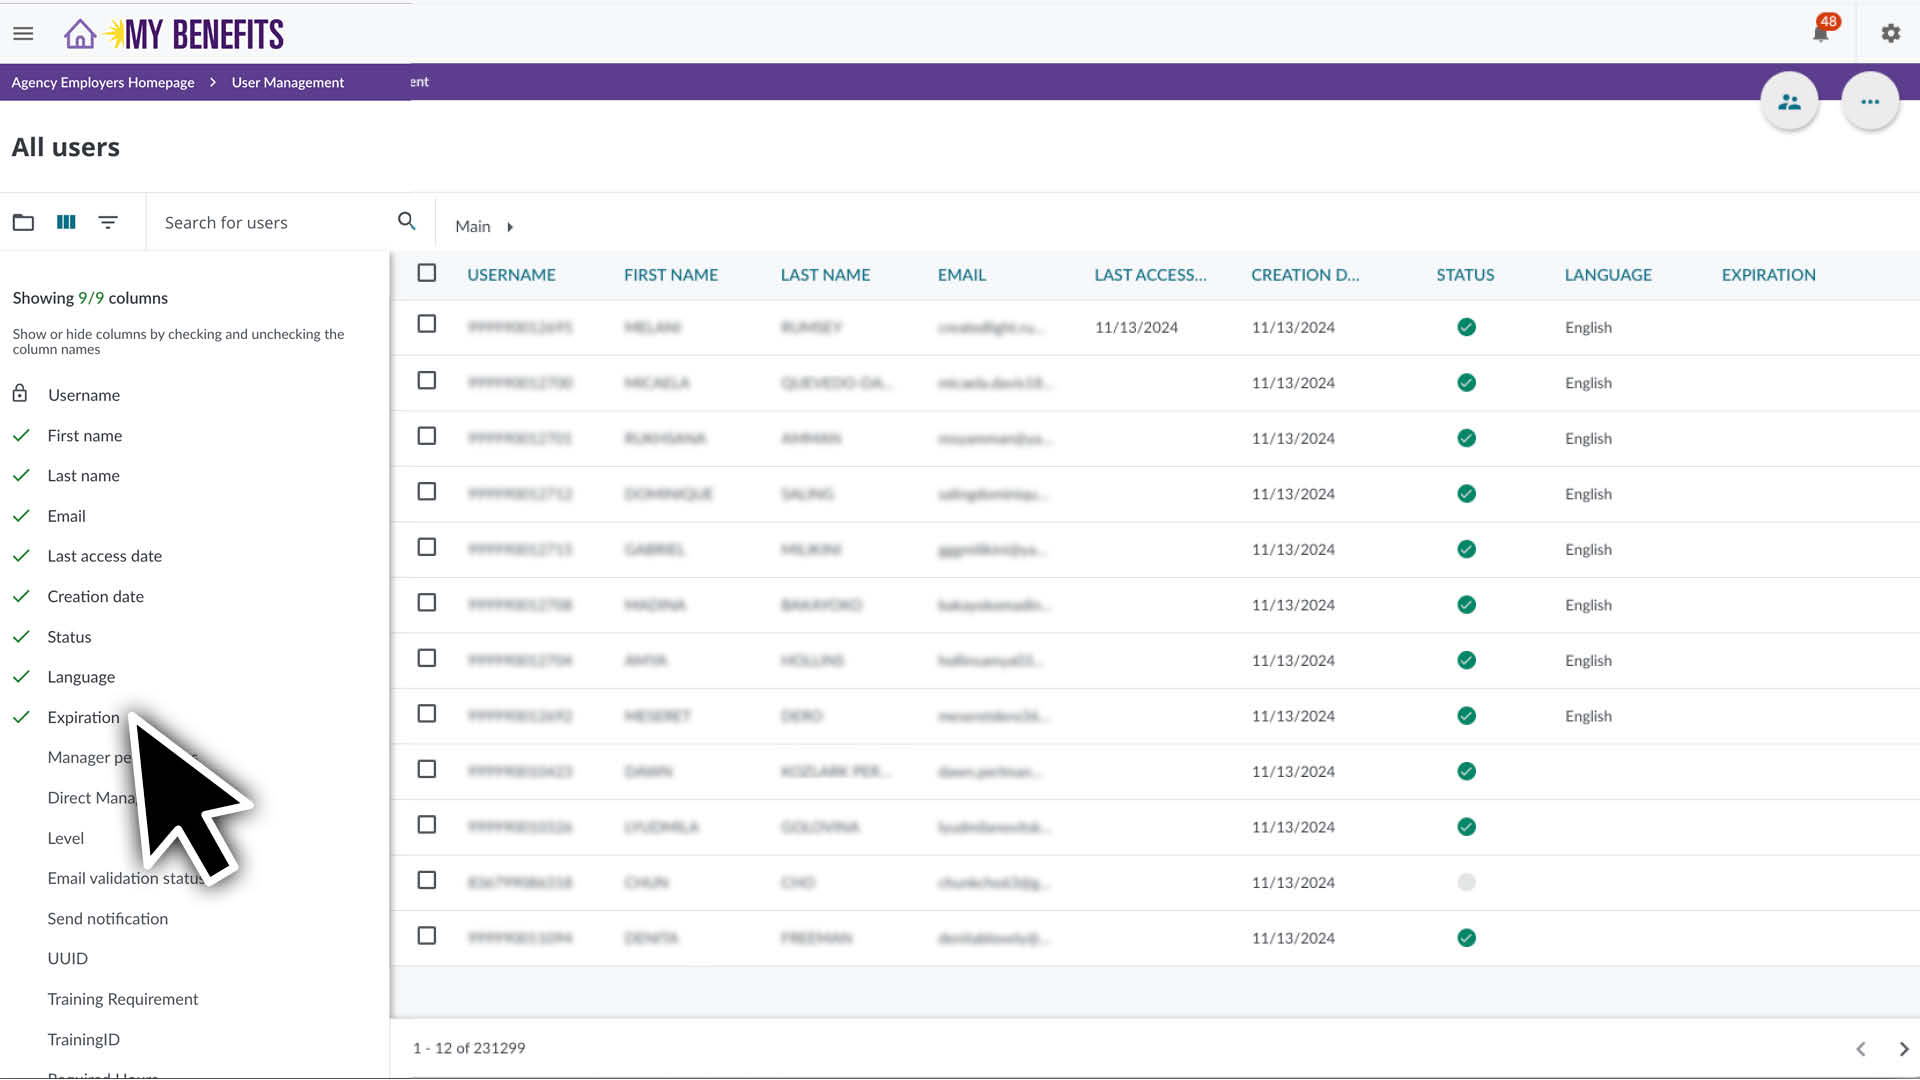Sort by the Last Name column header
This screenshot has width=1920, height=1080.
[x=824, y=275]
